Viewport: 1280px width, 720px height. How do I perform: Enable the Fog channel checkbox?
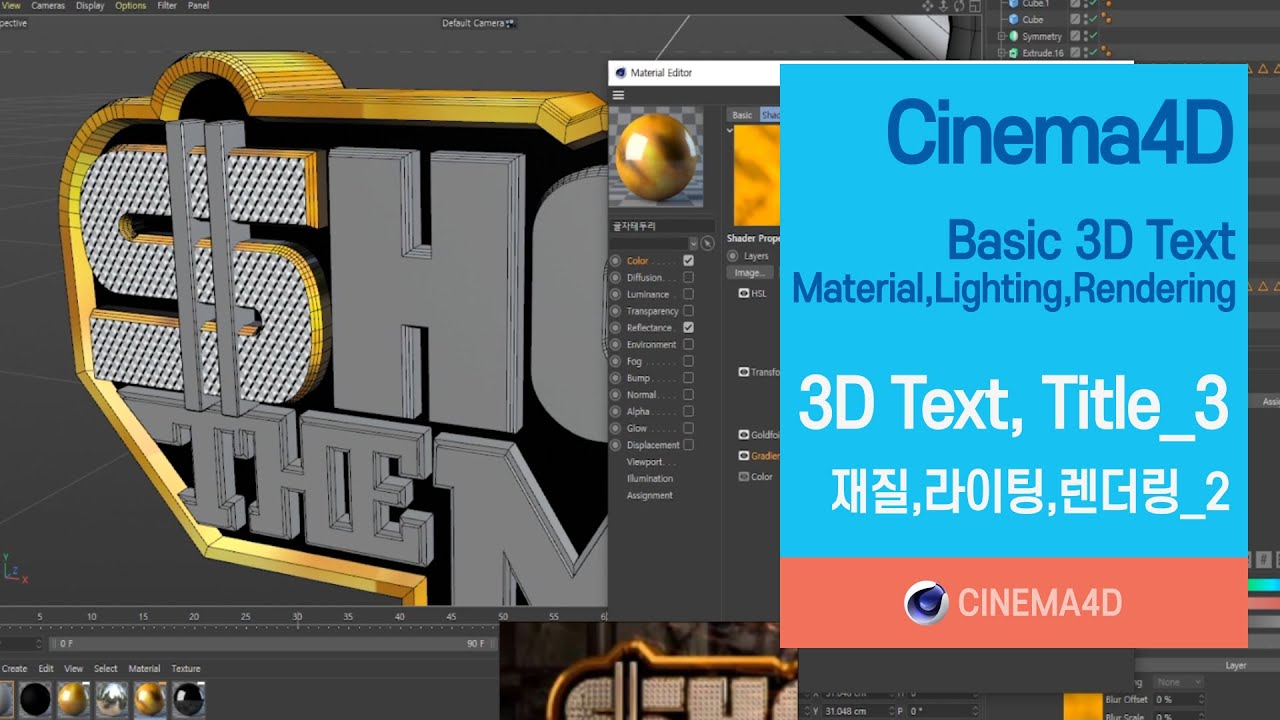[x=688, y=361]
